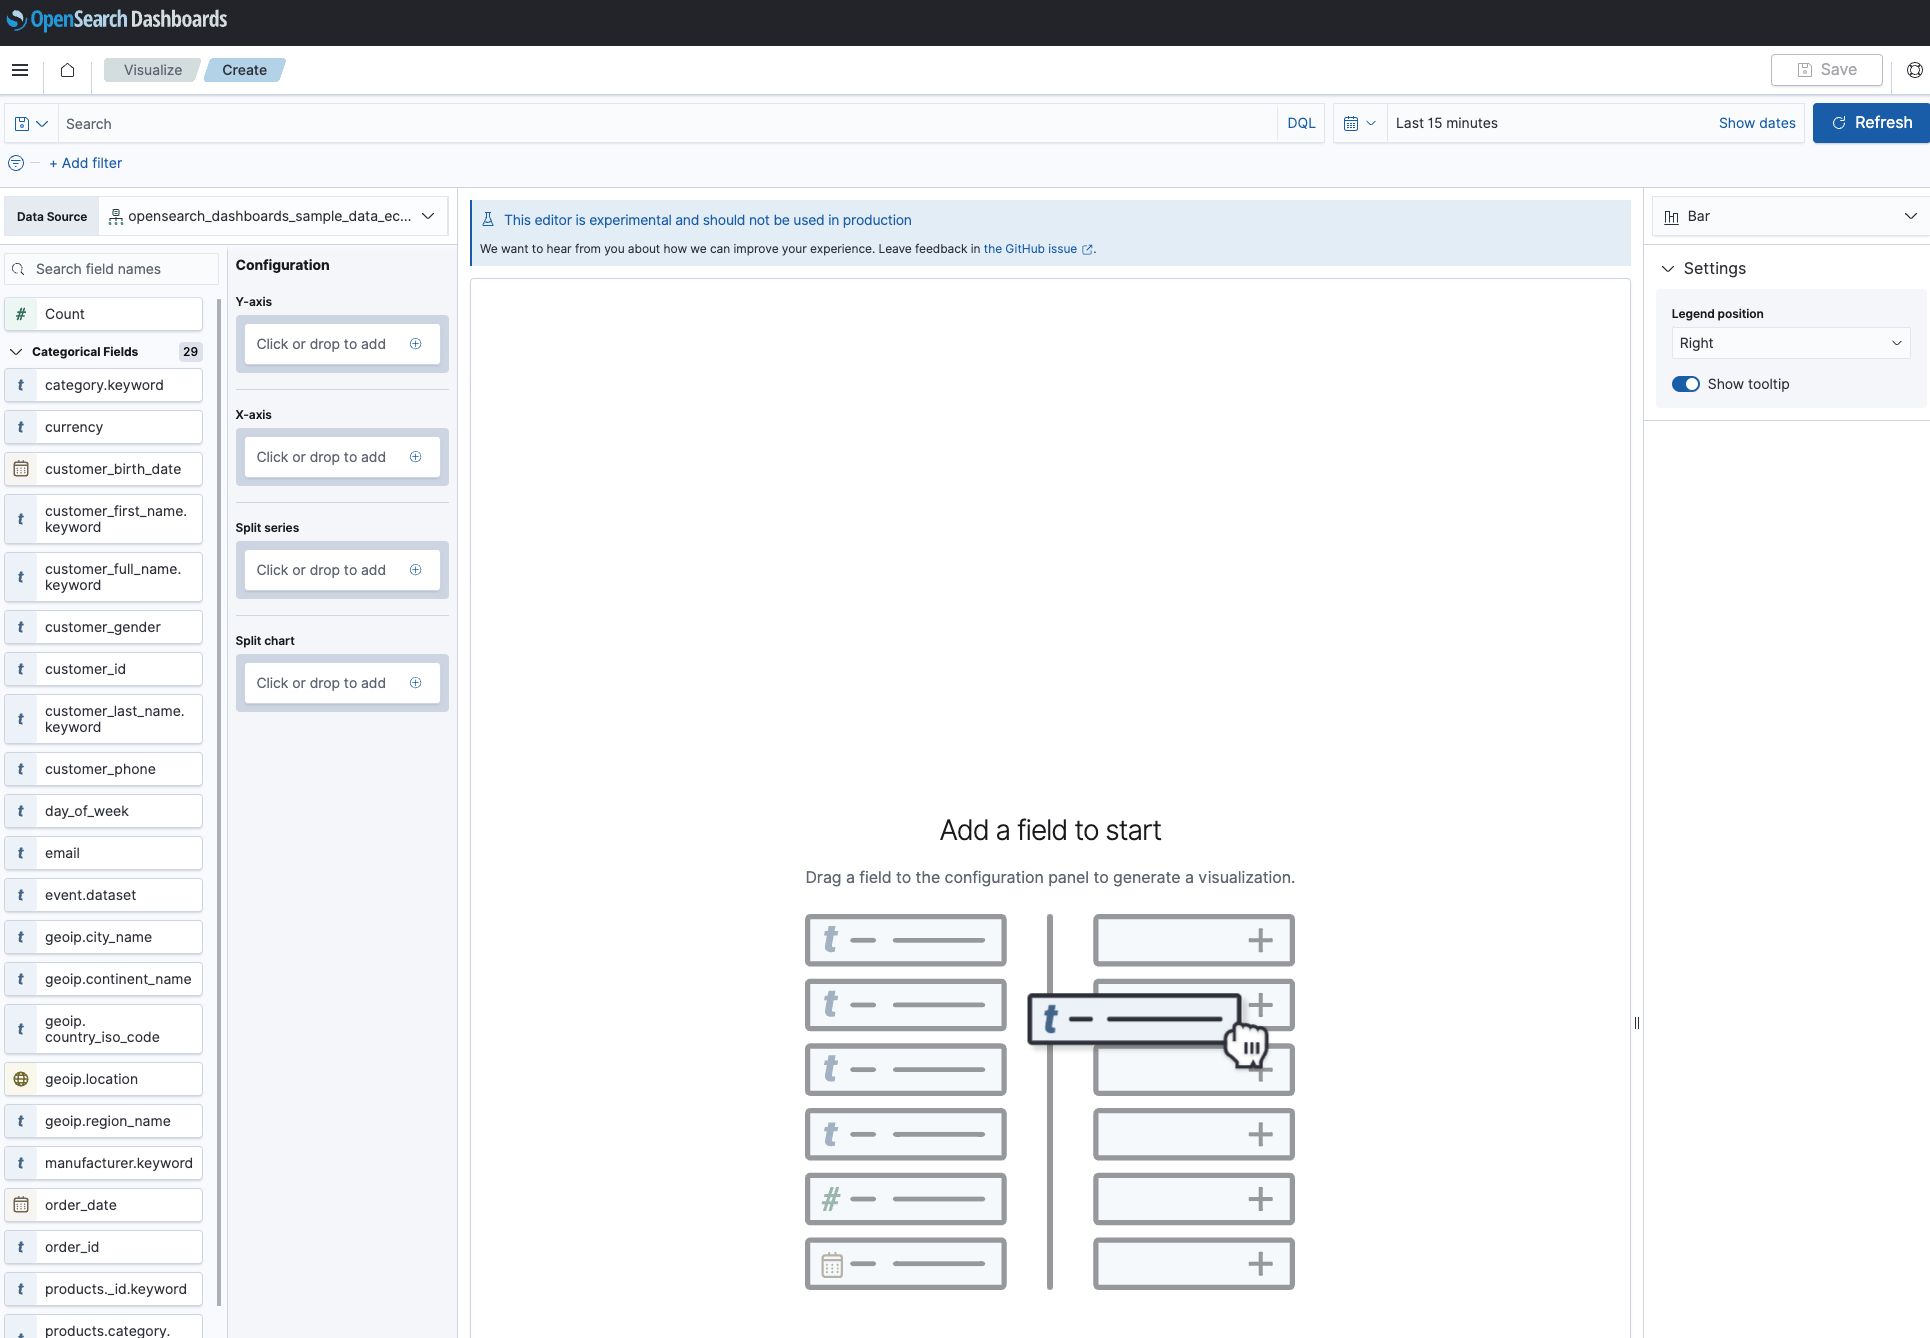Select the day_of_week field

[104, 811]
